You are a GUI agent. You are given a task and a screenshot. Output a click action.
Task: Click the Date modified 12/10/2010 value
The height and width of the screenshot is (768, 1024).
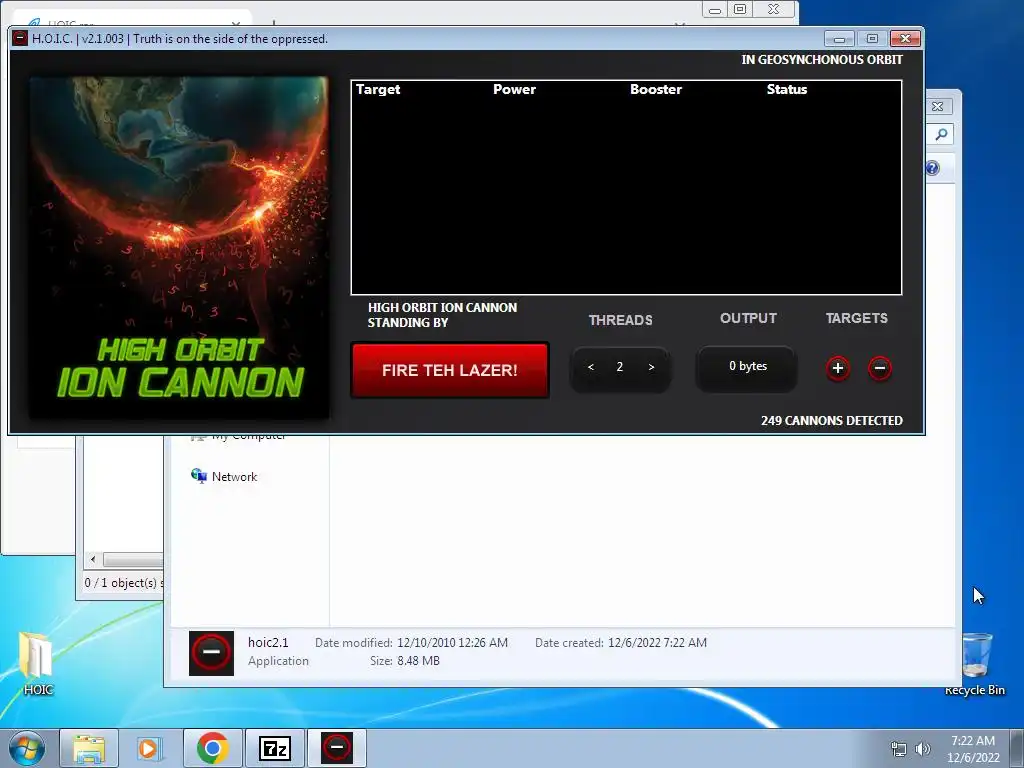[452, 643]
